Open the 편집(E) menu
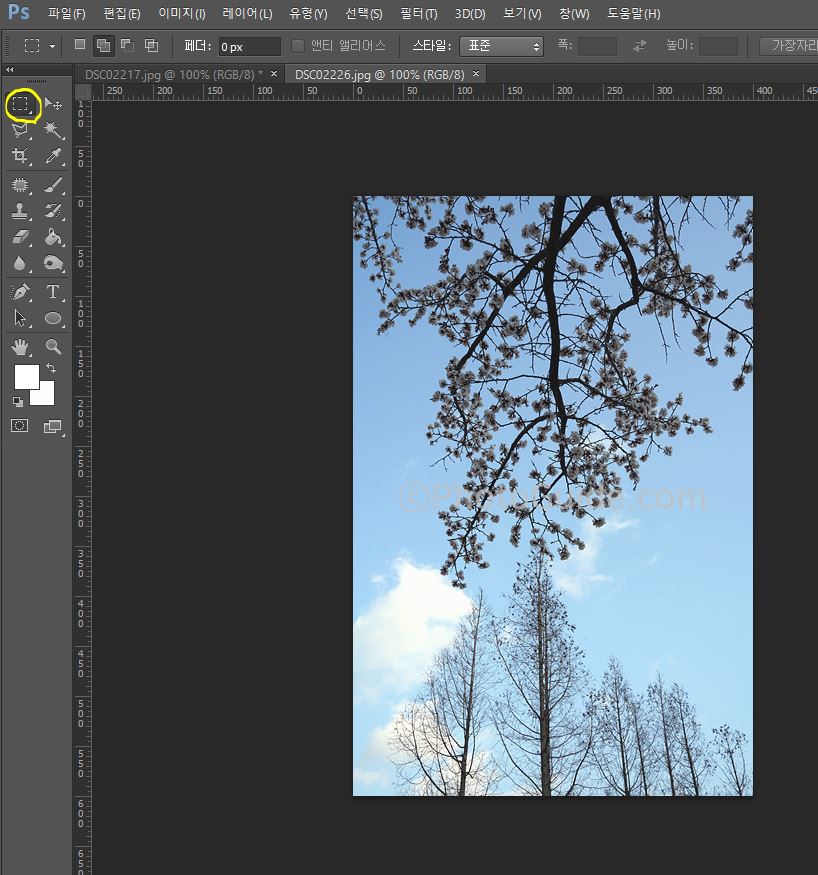Image resolution: width=818 pixels, height=875 pixels. pos(122,13)
